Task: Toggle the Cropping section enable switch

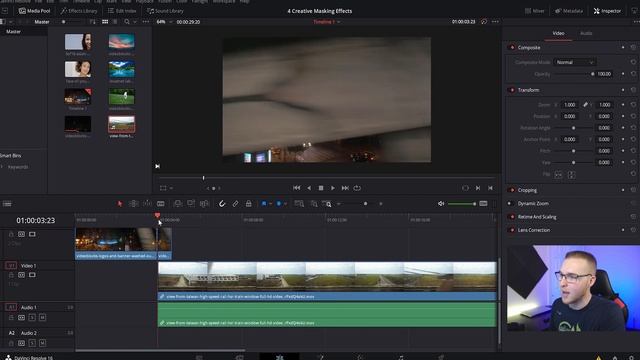Action: pos(512,190)
